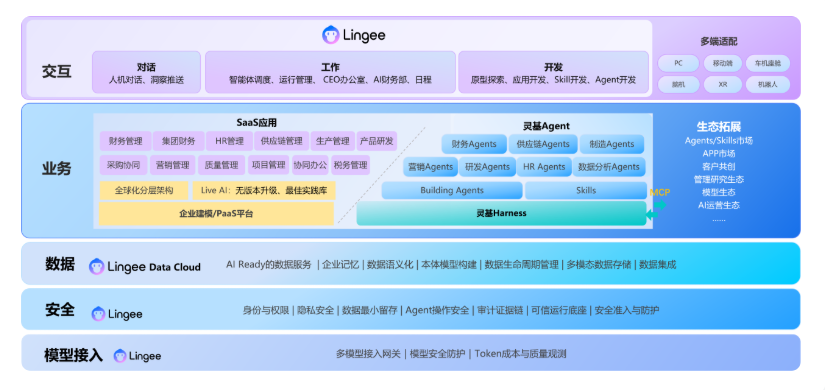Select the 移动端 device pill

point(723,63)
